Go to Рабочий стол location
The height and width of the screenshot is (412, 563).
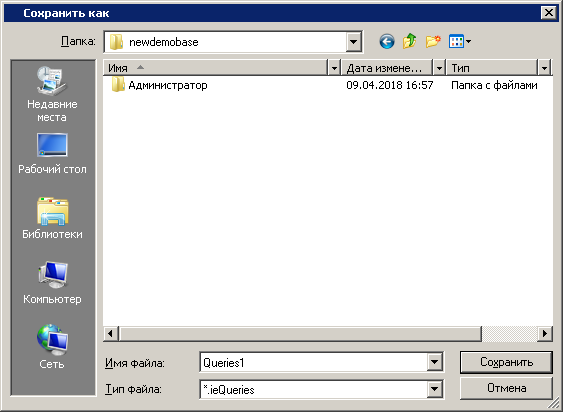(x=52, y=154)
